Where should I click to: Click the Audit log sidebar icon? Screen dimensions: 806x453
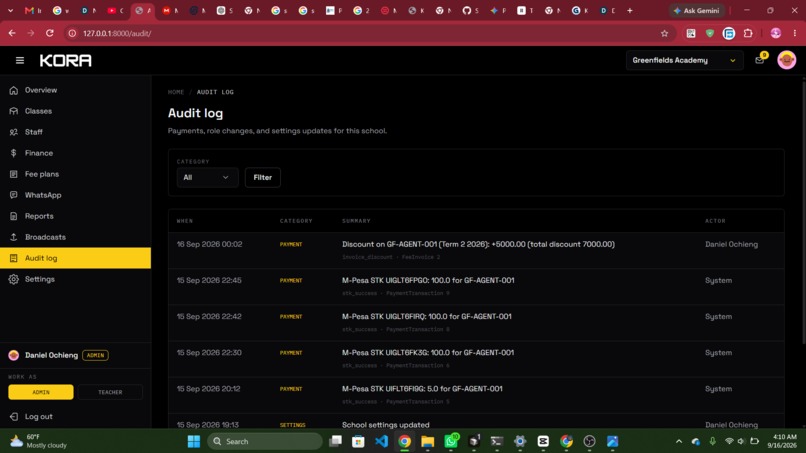13,258
